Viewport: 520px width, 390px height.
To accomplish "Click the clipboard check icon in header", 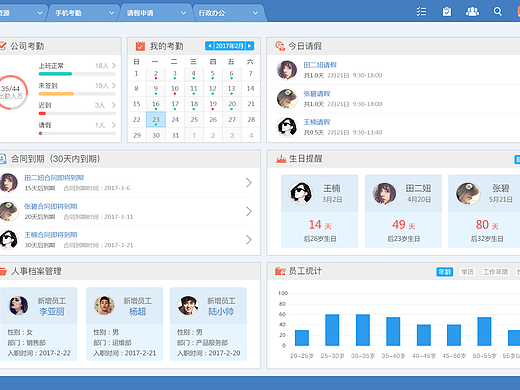I will (x=447, y=12).
